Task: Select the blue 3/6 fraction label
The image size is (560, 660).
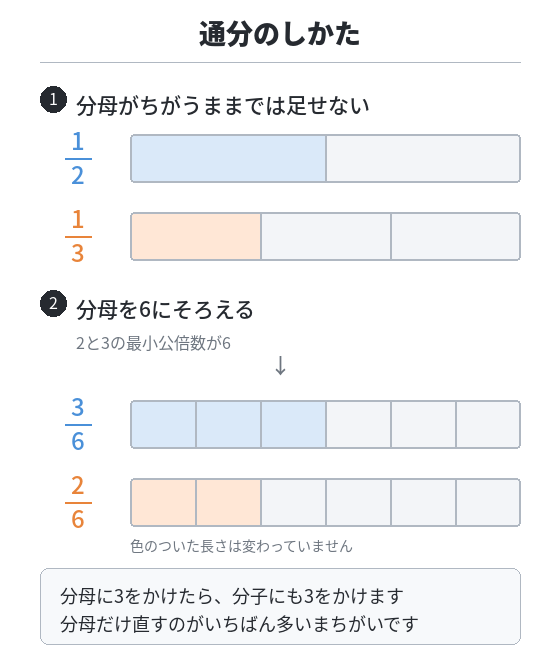Action: [x=78, y=425]
